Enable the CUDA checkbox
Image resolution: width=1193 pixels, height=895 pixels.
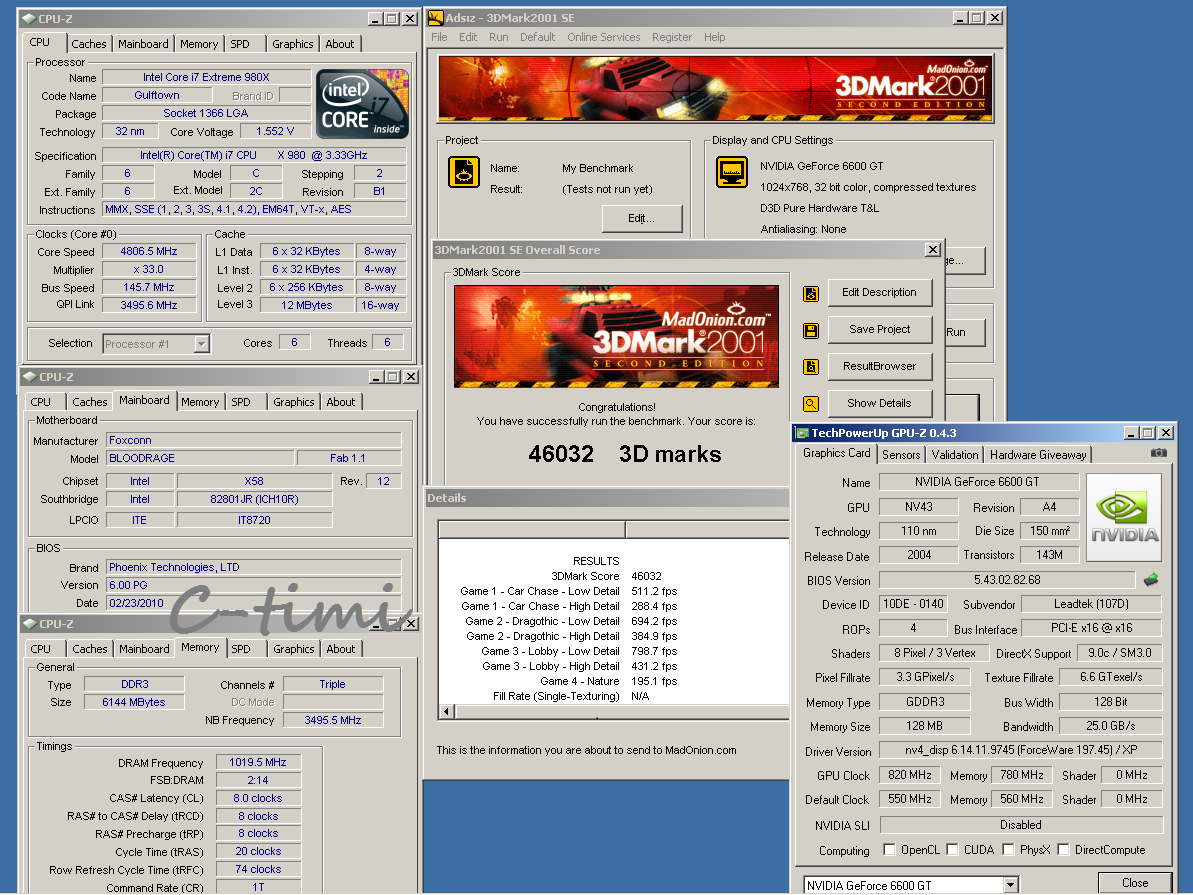952,849
